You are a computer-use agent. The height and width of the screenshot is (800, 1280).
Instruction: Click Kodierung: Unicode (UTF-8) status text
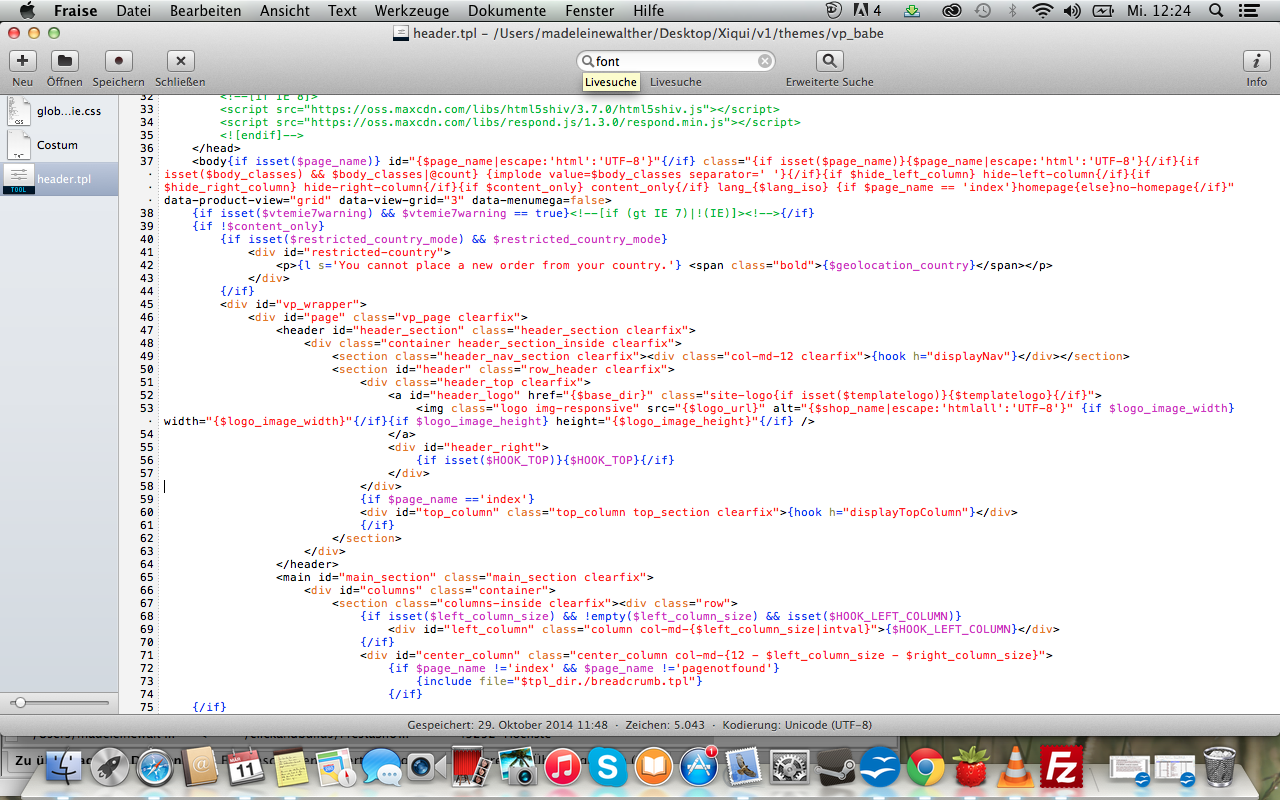coord(797,724)
